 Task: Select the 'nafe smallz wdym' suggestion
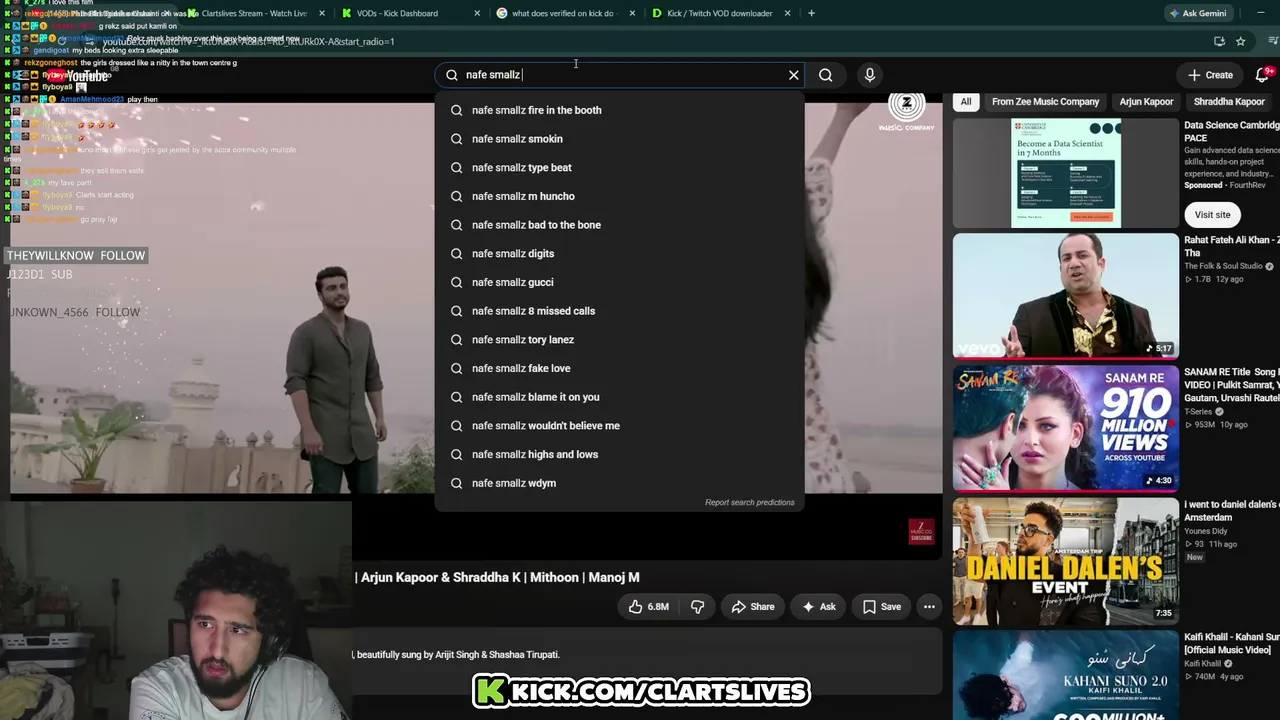tap(620, 483)
